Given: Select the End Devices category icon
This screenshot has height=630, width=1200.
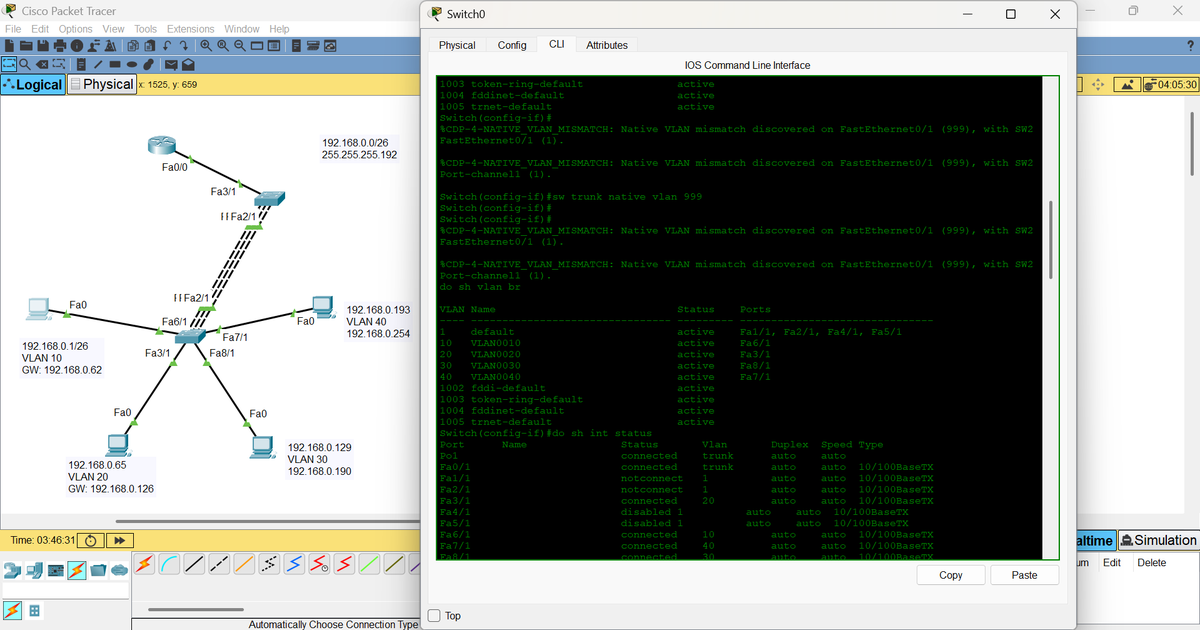Looking at the screenshot, I should click(34, 571).
